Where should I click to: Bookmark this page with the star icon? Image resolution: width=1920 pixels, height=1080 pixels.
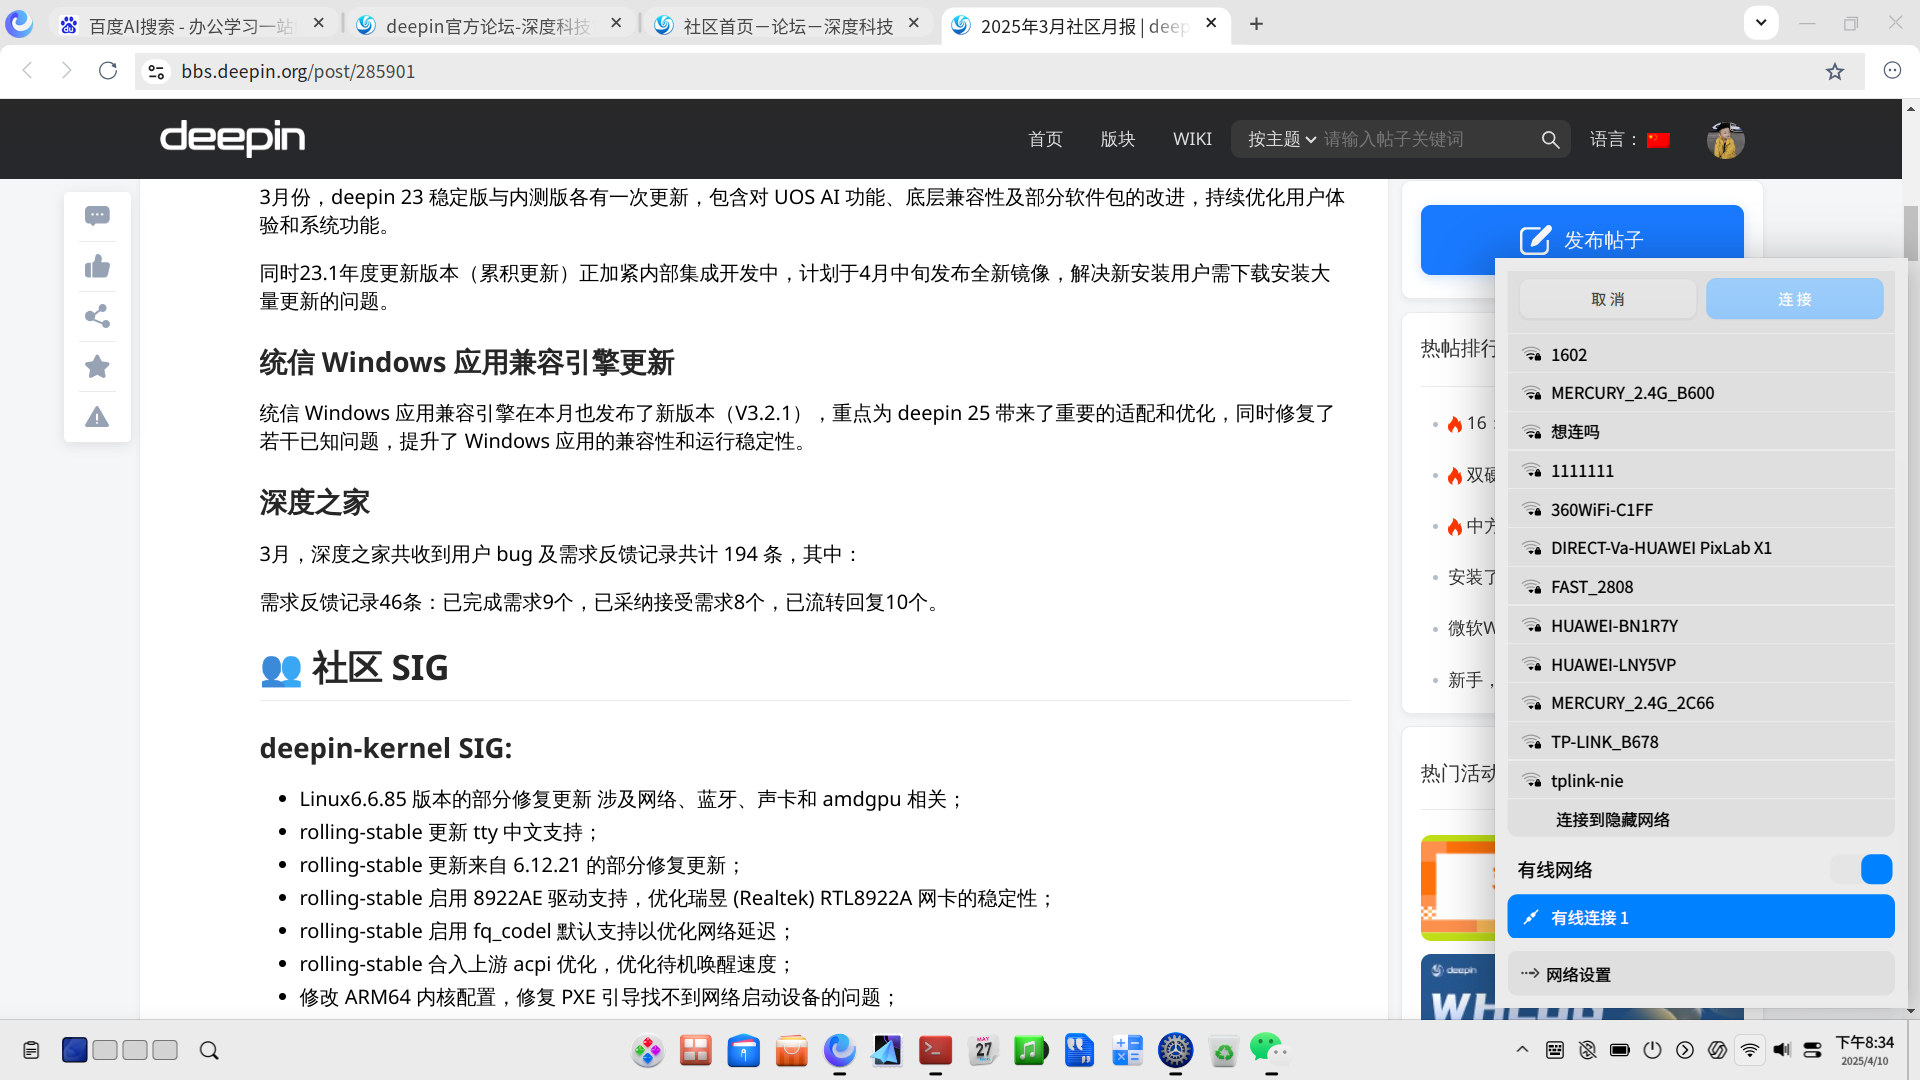pyautogui.click(x=1834, y=71)
